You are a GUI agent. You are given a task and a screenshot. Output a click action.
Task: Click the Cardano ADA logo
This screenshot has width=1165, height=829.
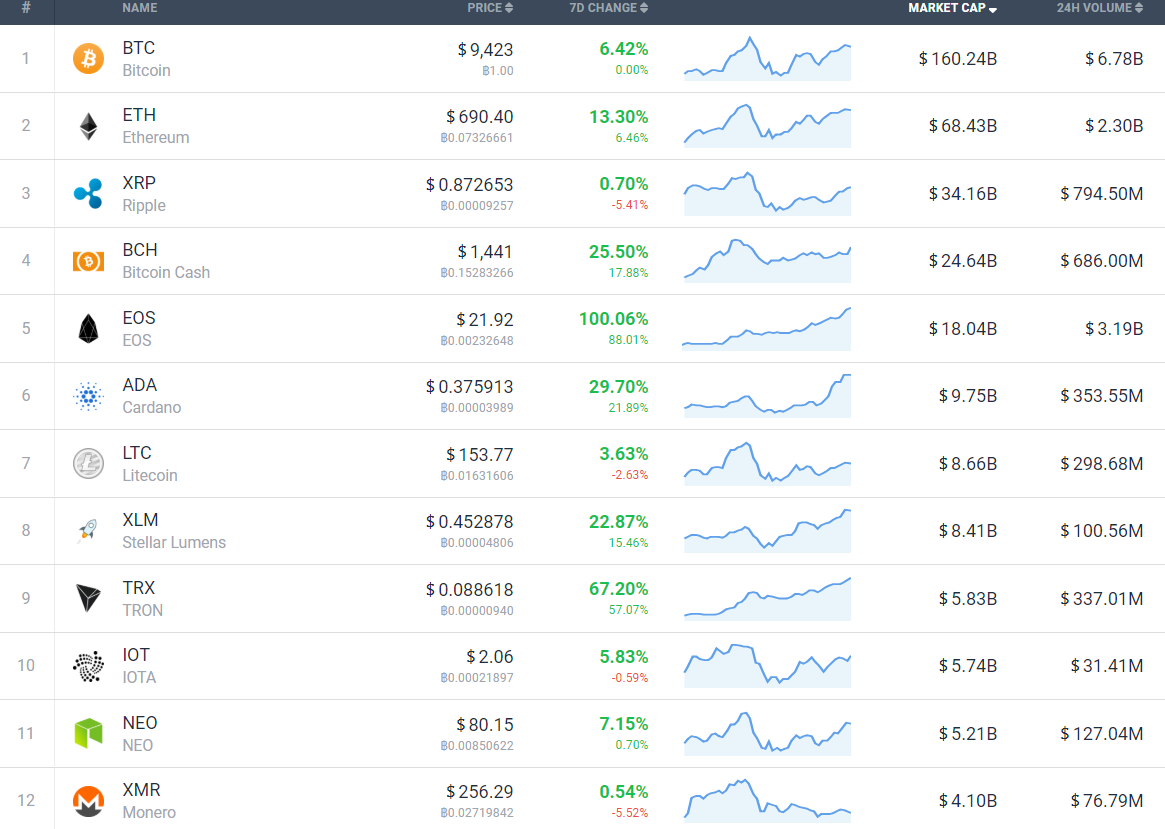88,396
